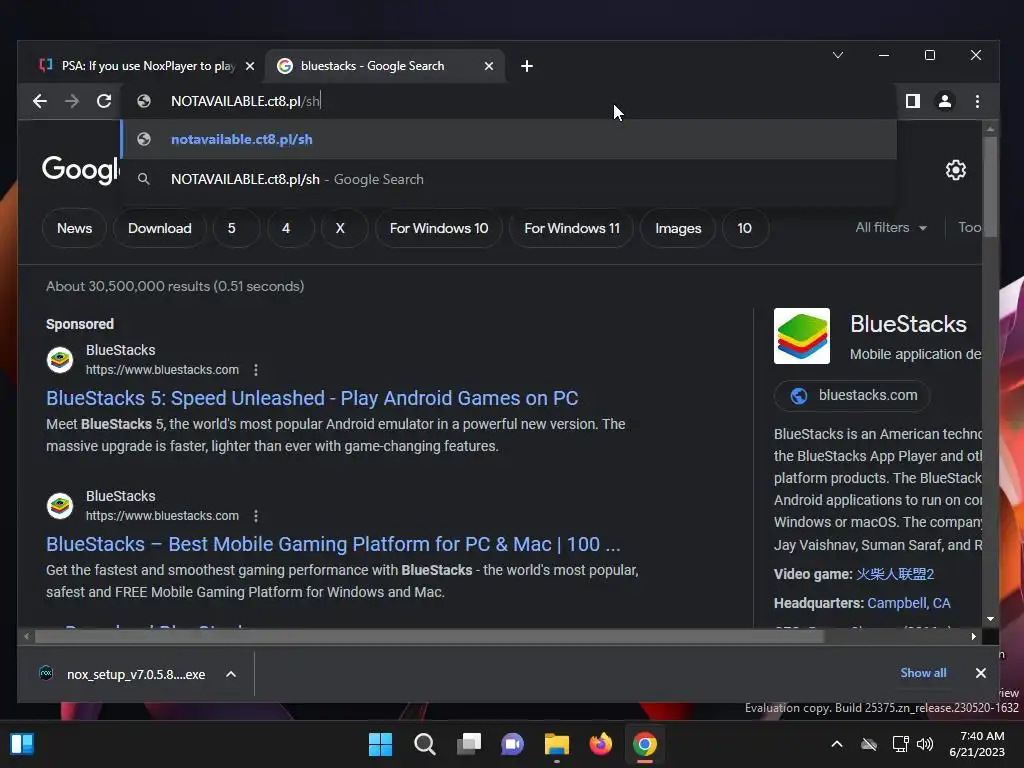Choose the For Windows 11 chip
The image size is (1024, 768).
pyautogui.click(x=571, y=228)
